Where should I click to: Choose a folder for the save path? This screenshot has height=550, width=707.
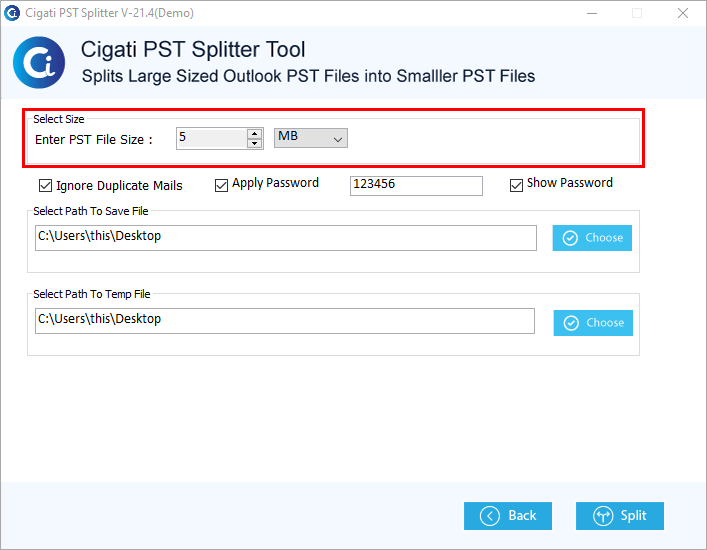pyautogui.click(x=592, y=238)
